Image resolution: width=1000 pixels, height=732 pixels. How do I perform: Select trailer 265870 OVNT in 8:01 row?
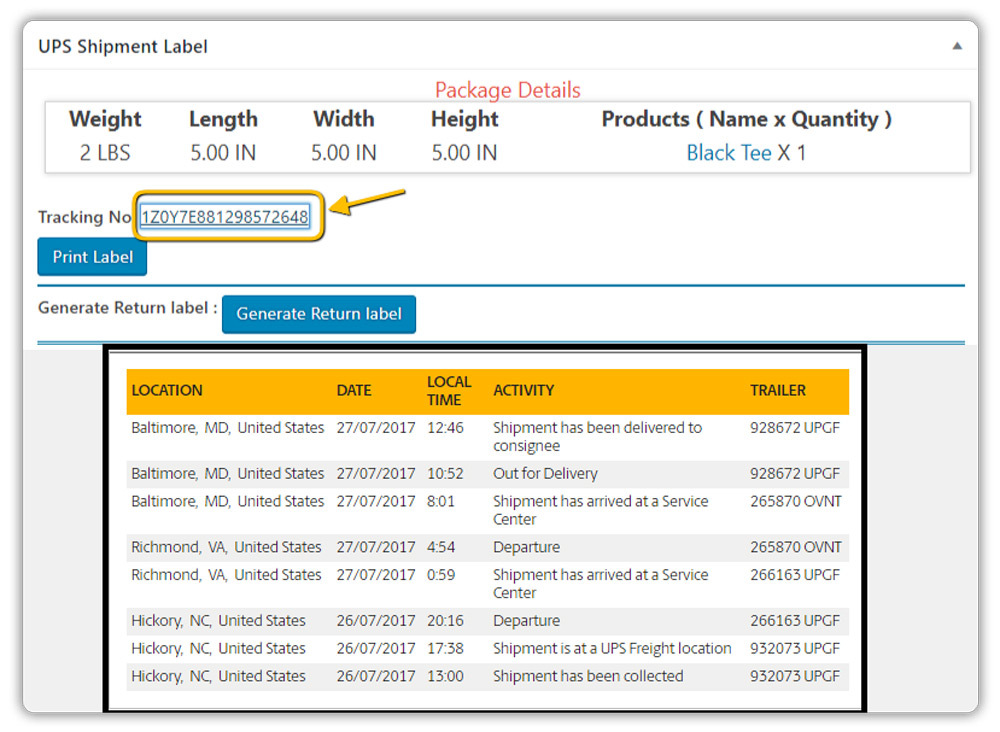click(796, 501)
